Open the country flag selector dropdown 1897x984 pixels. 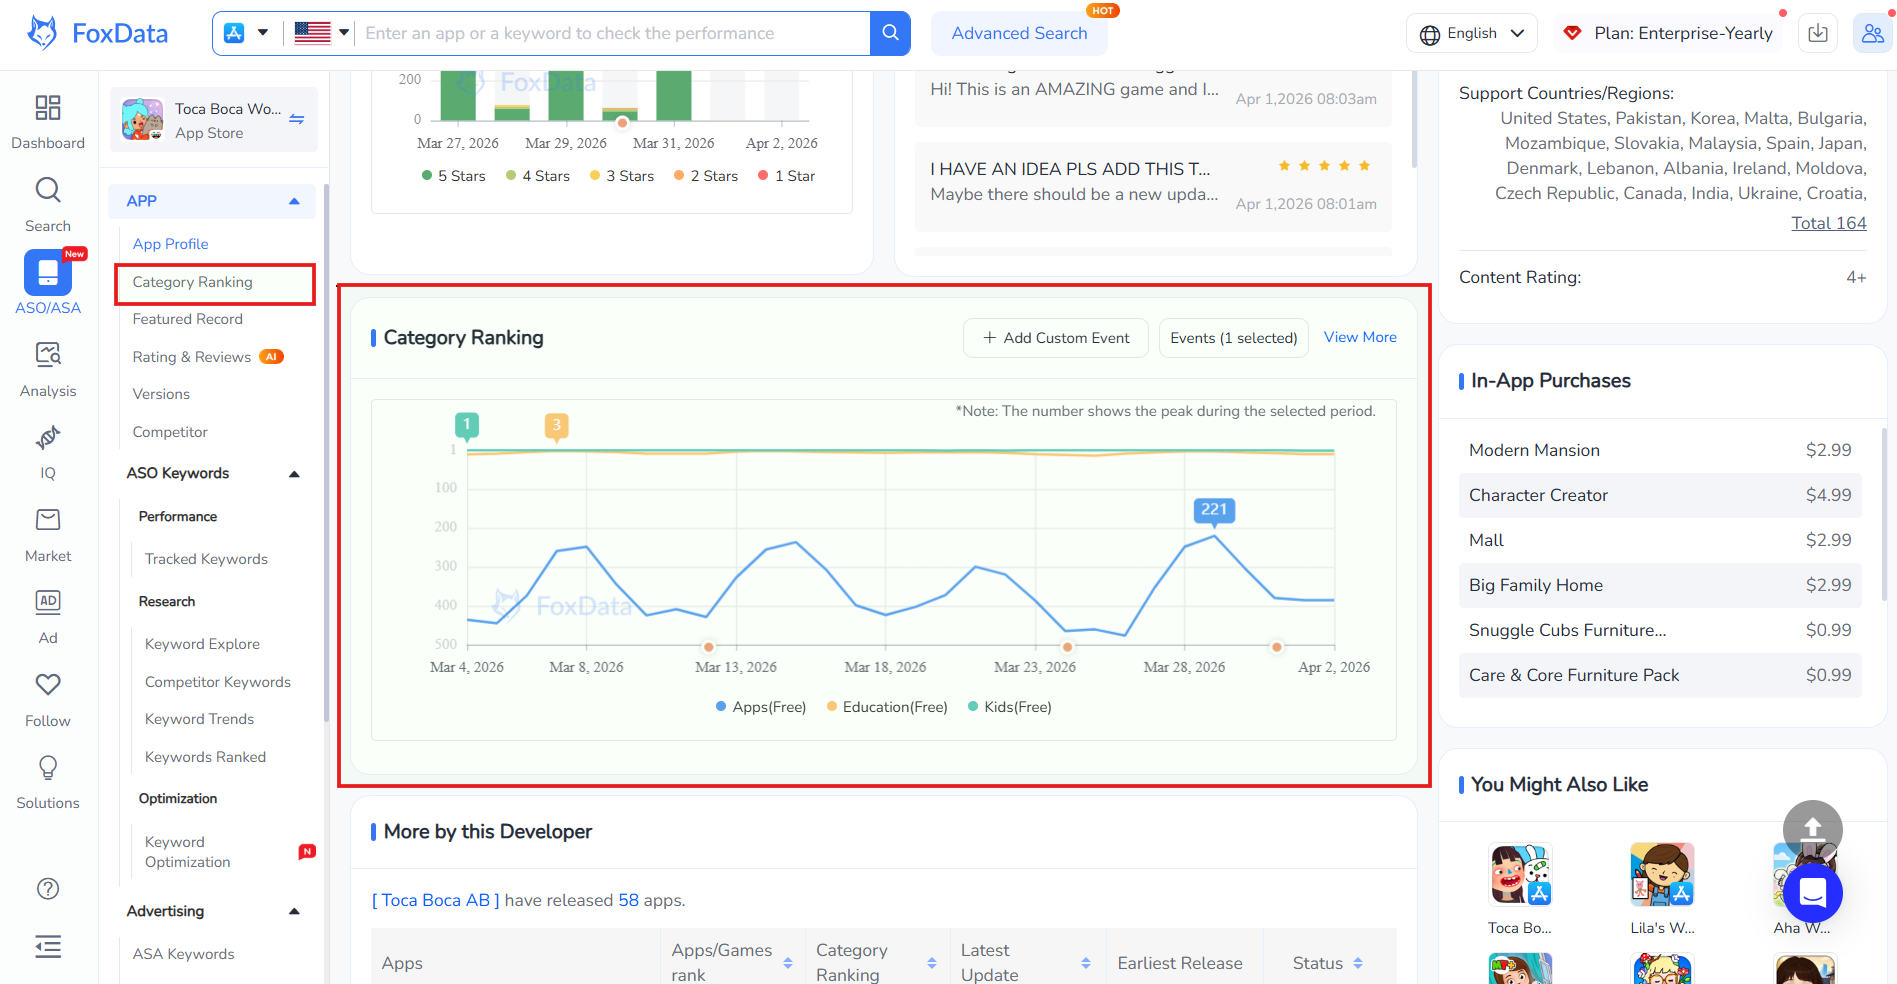click(x=321, y=33)
